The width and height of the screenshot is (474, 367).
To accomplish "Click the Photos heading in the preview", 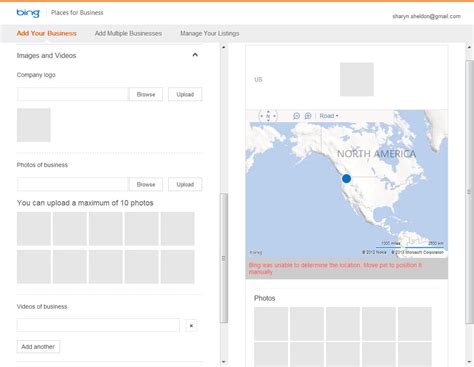I will [265, 298].
